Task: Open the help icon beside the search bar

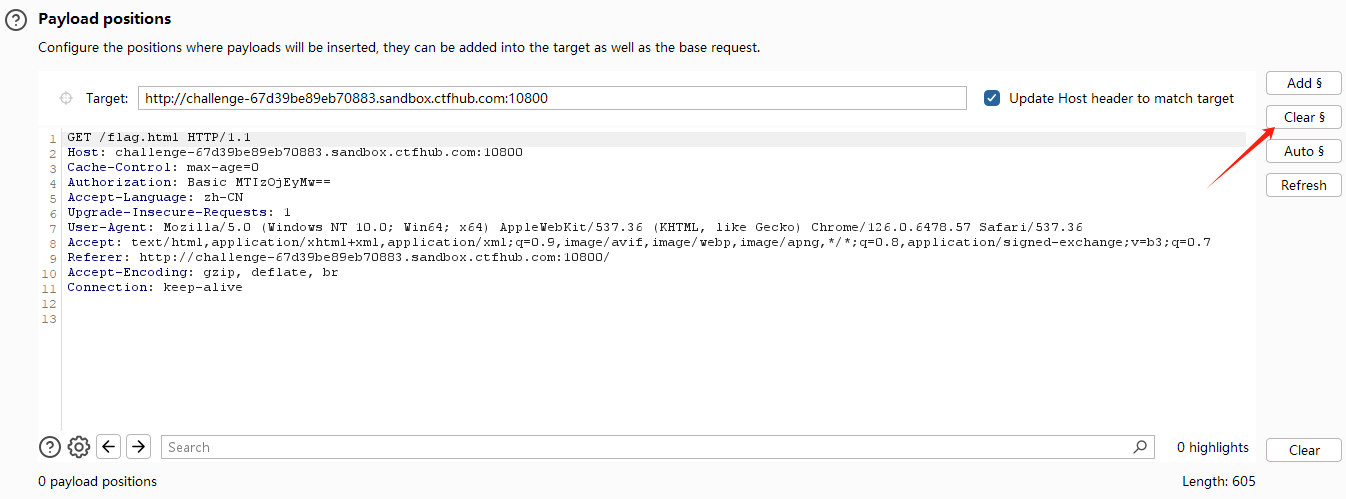Action: (50, 447)
